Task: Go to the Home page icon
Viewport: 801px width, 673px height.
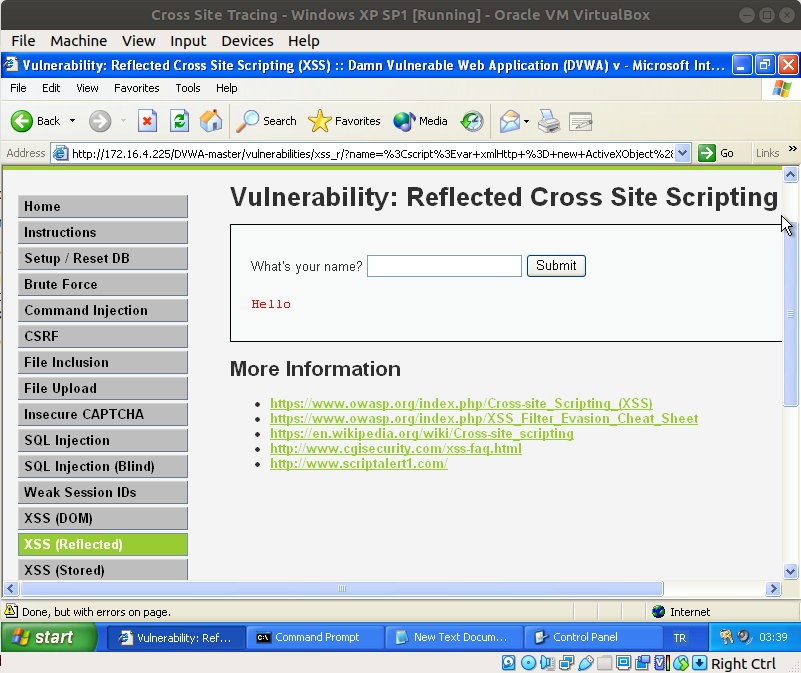Action: 211,121
